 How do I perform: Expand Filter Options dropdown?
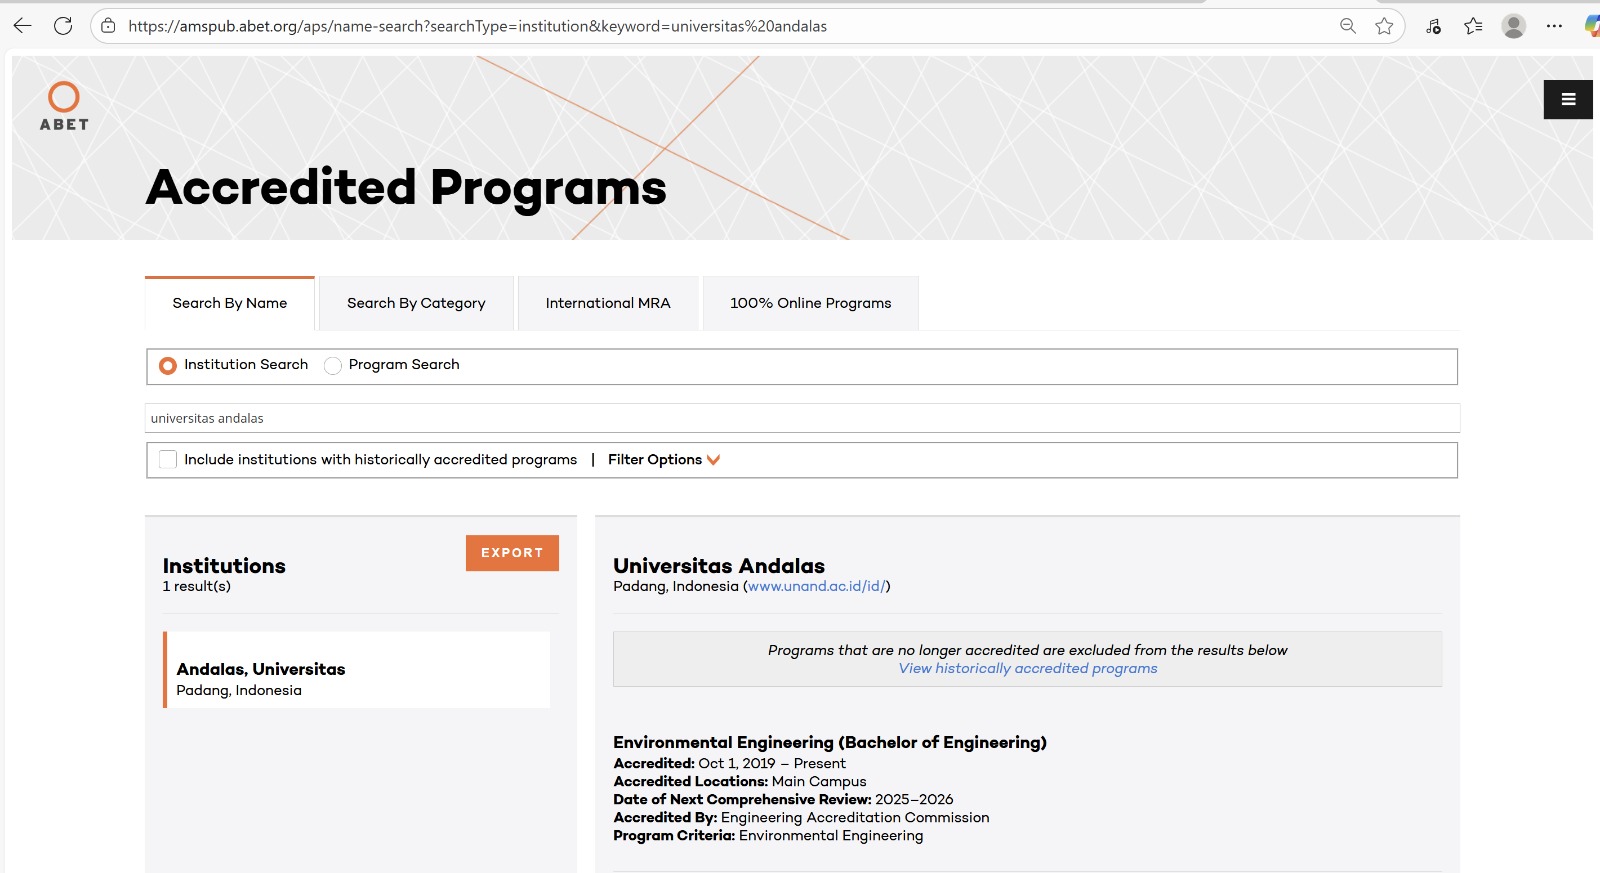click(x=663, y=460)
